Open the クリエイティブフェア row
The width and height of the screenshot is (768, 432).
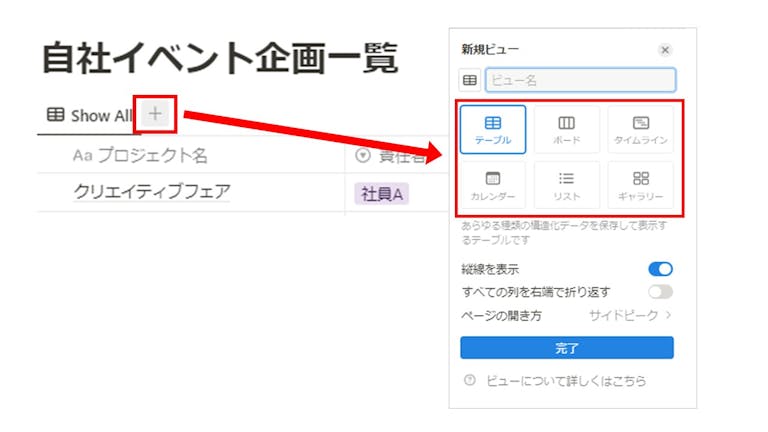pos(152,192)
